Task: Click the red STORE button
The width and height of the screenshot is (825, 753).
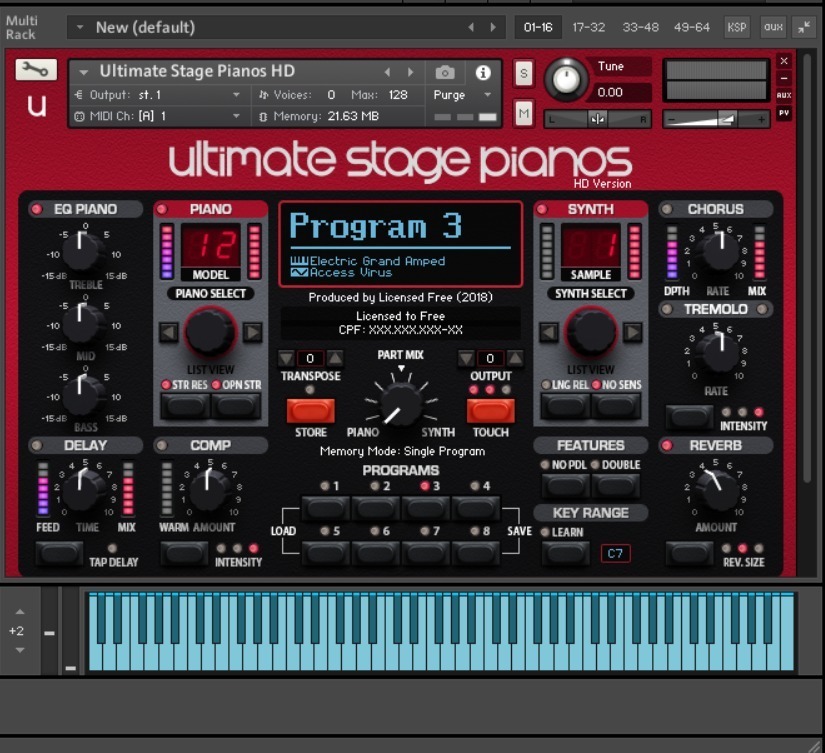Action: pyautogui.click(x=310, y=410)
